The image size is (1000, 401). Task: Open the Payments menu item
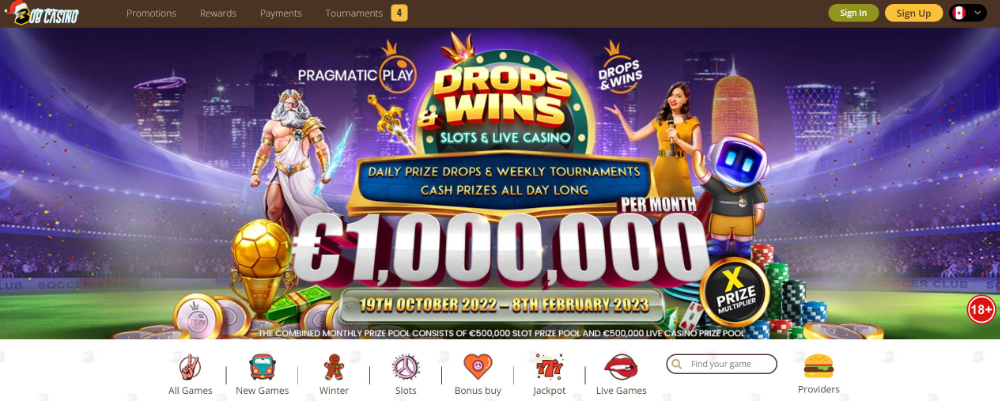coord(281,13)
